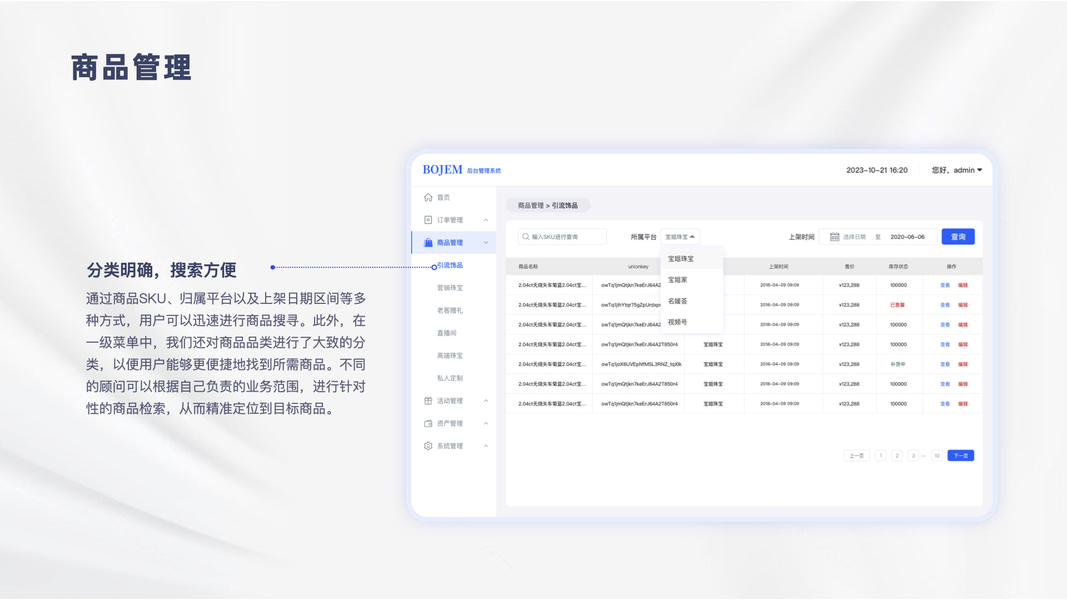Click the BOJEM logo
1067x600 pixels.
pyautogui.click(x=442, y=169)
